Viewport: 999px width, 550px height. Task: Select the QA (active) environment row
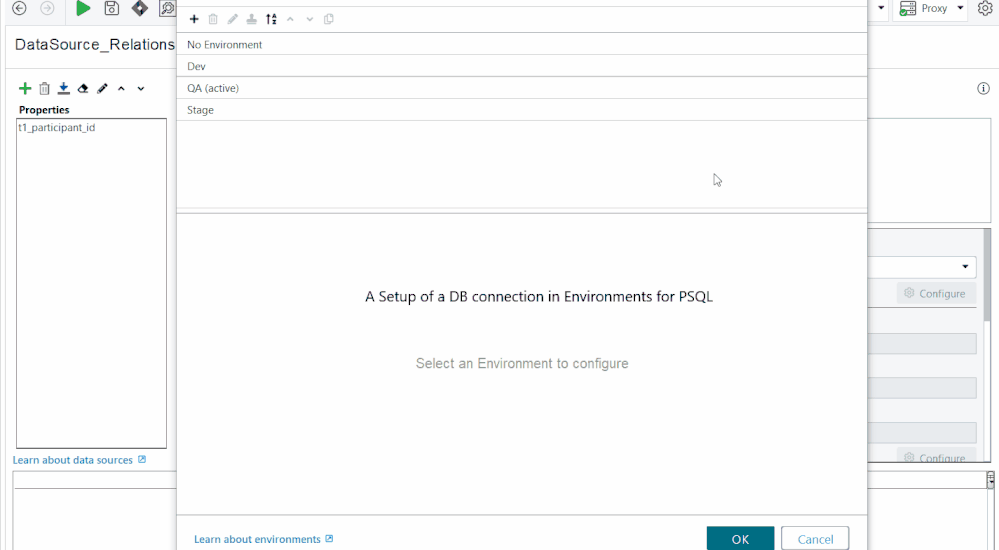[x=522, y=88]
